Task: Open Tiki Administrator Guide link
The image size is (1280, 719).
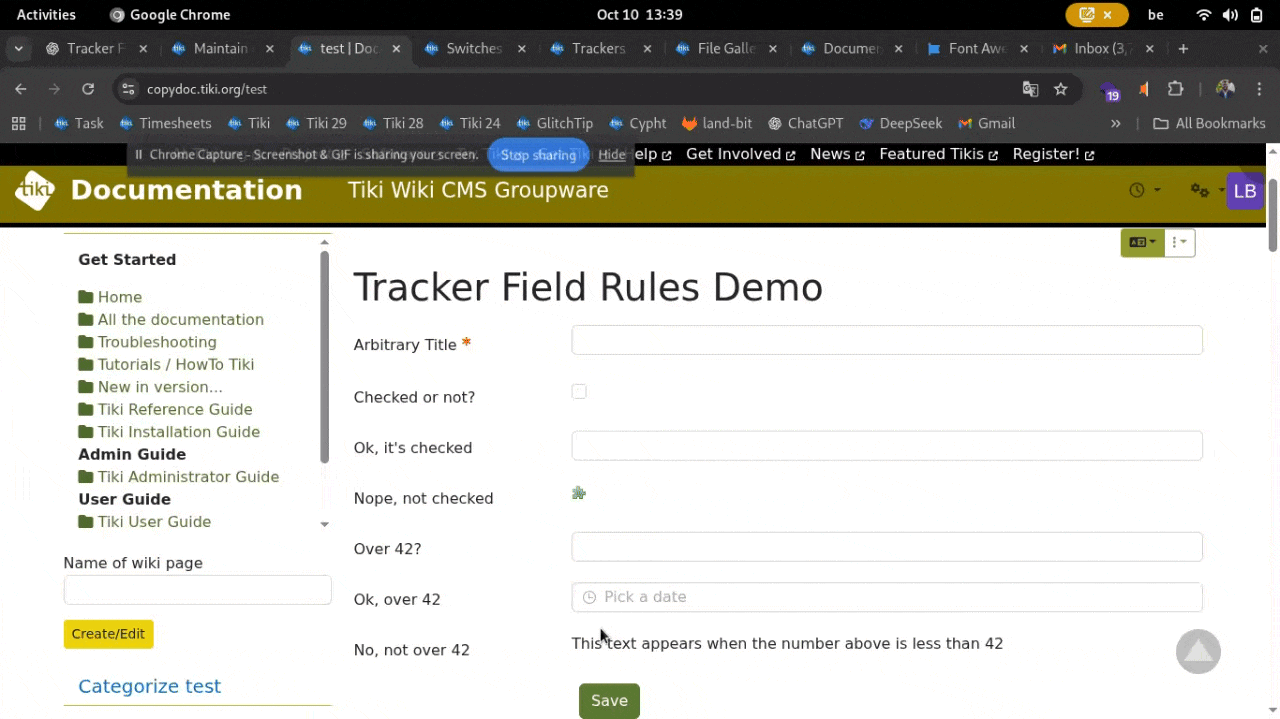Action: tap(188, 477)
